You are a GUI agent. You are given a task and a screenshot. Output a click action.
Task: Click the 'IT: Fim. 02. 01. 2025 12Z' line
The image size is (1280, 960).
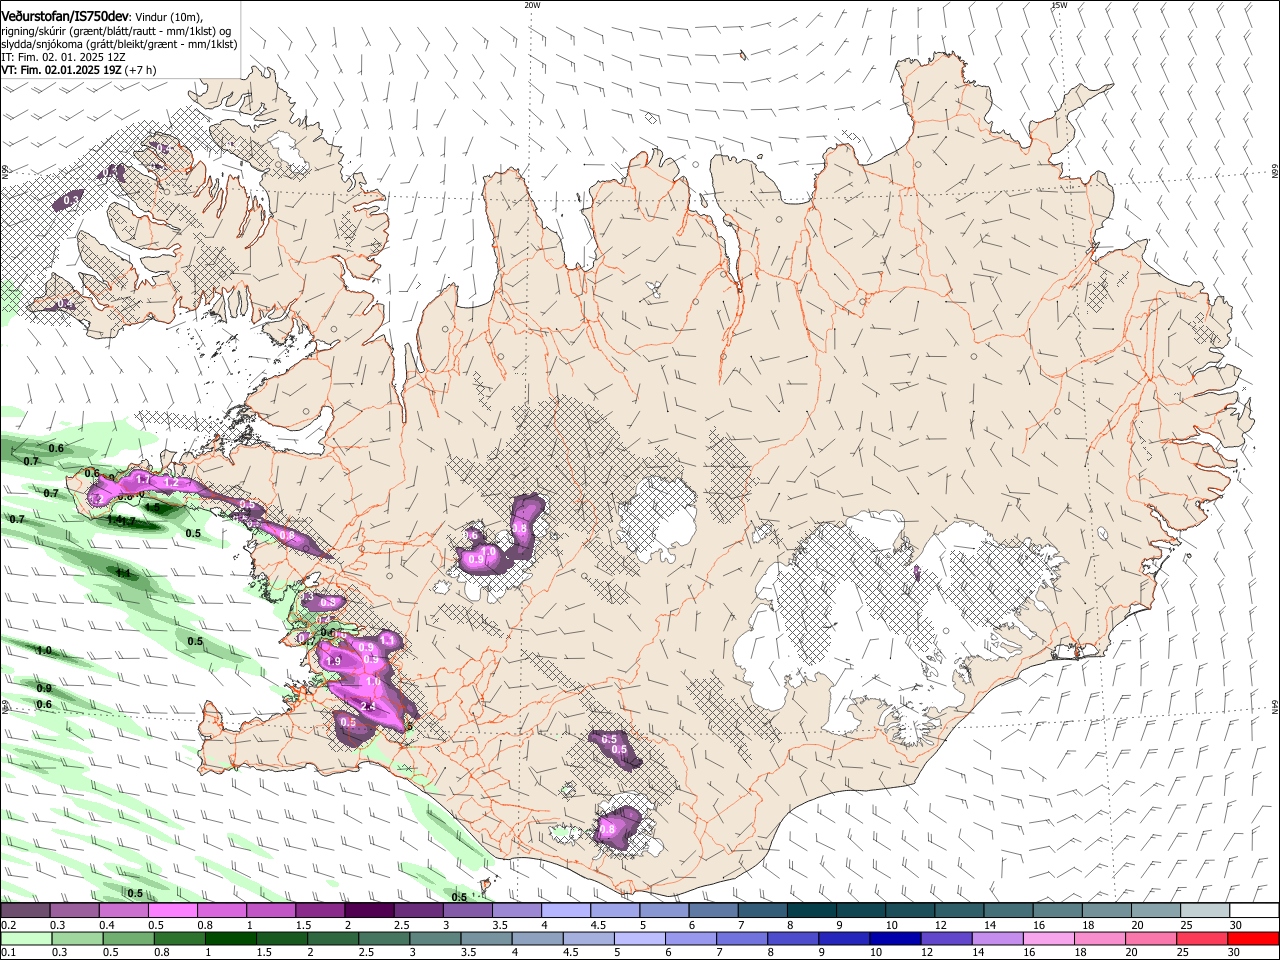(62, 57)
